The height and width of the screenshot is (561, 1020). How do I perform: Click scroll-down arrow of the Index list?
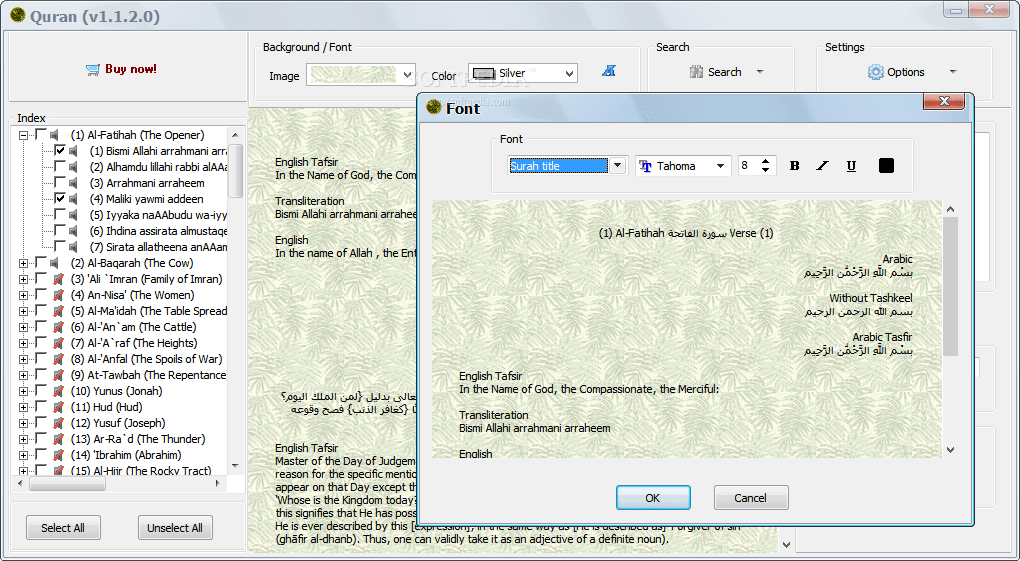point(235,466)
